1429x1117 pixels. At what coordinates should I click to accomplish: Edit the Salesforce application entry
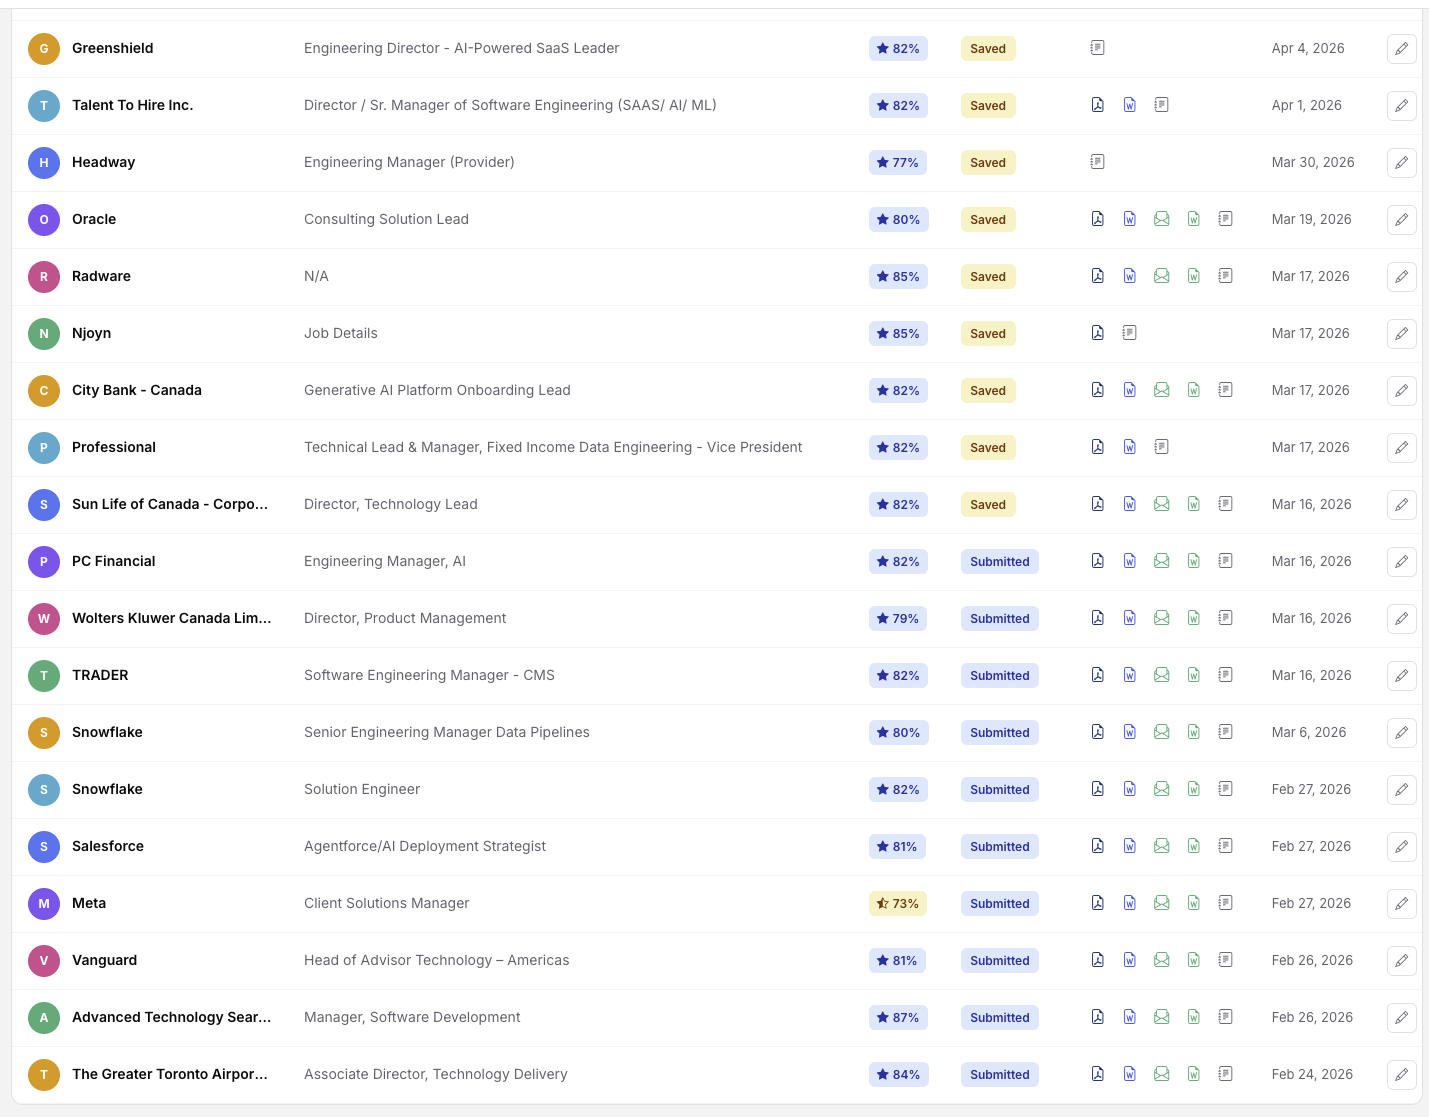click(x=1401, y=846)
